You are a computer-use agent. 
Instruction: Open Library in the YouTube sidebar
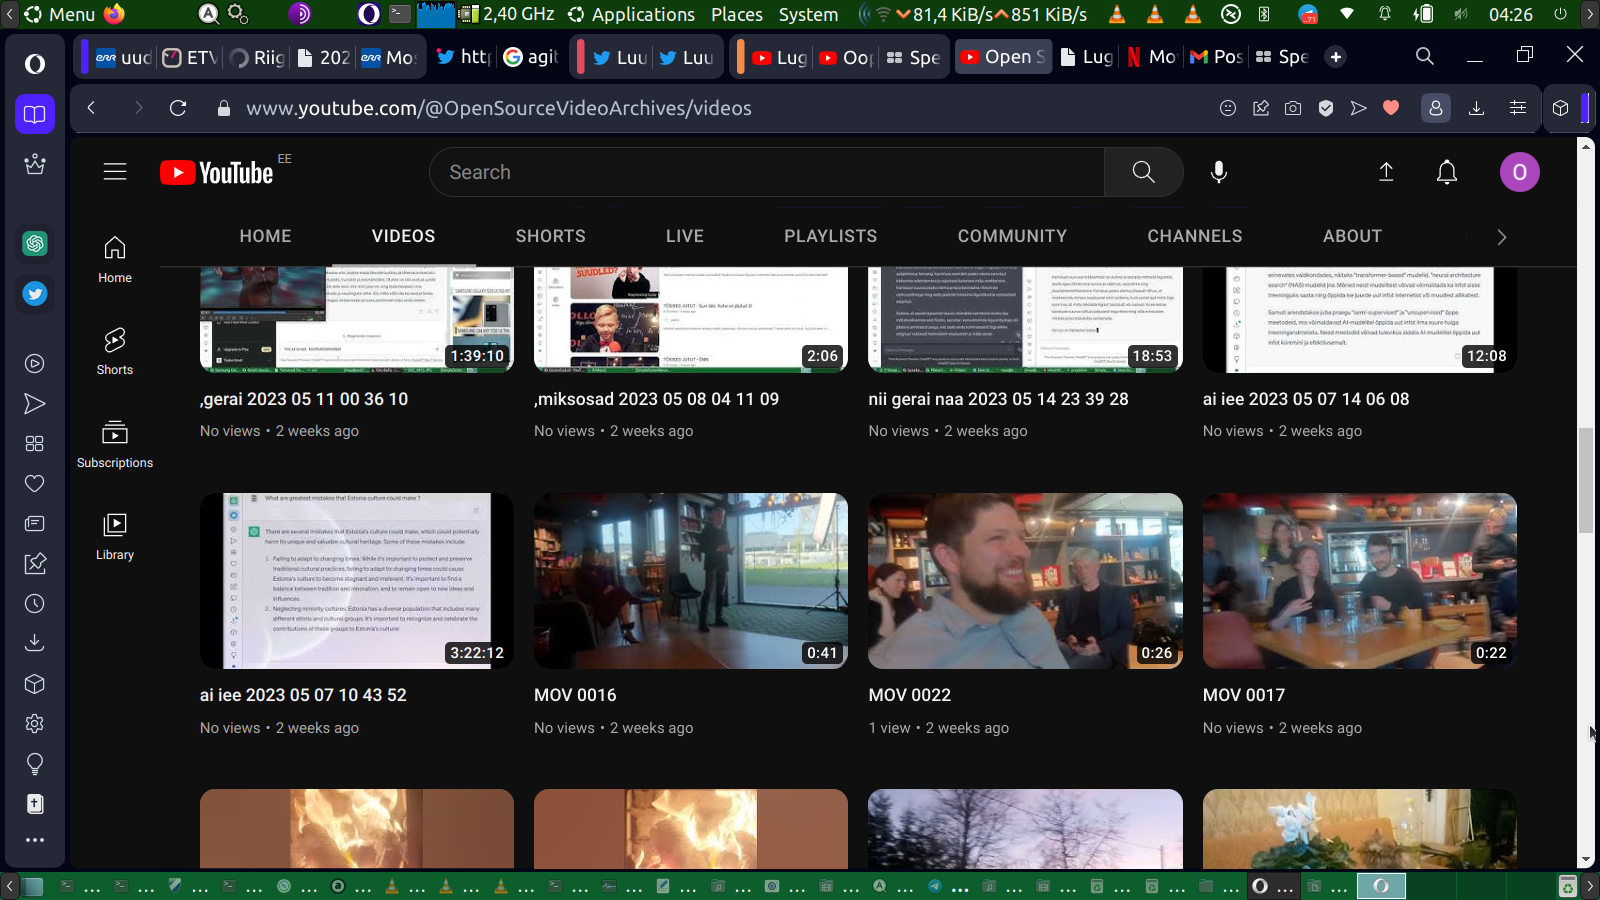115,536
